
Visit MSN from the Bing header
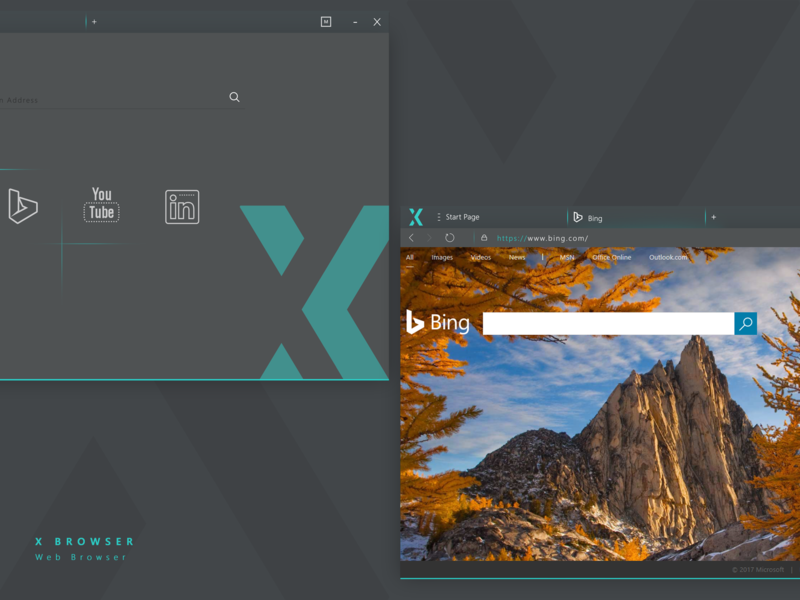tap(566, 257)
